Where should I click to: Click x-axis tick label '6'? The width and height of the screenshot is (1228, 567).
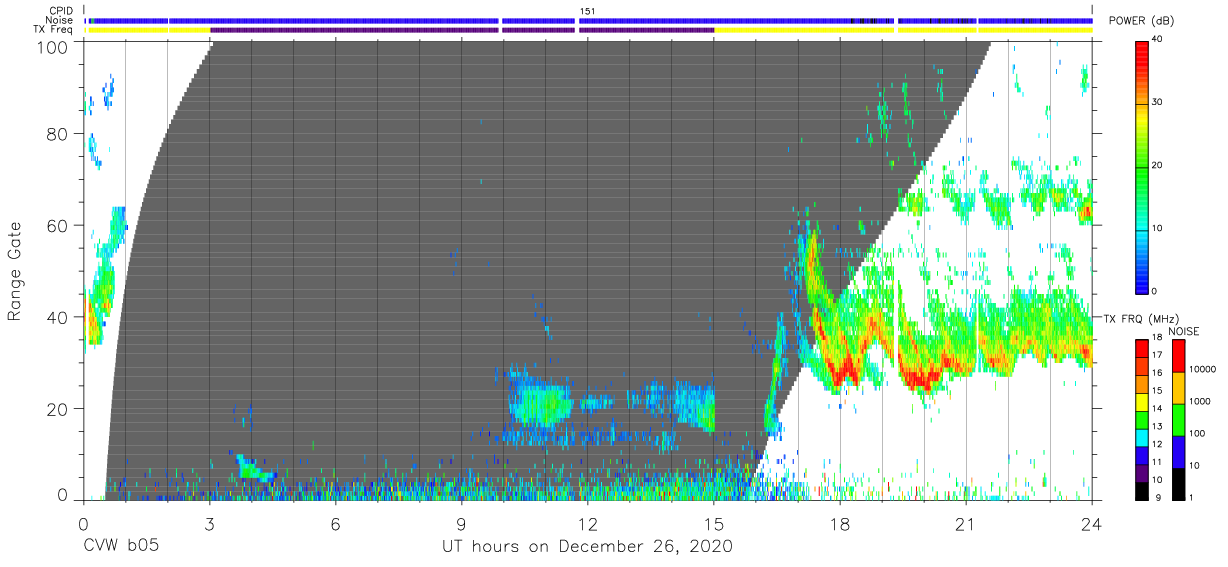point(335,523)
